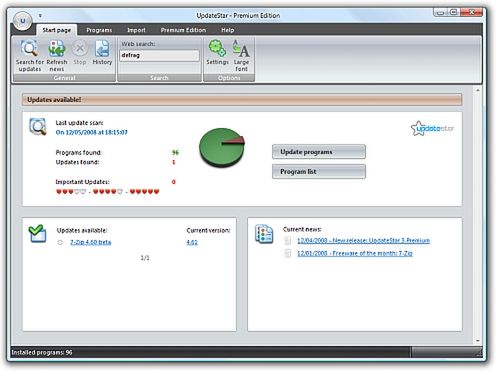This screenshot has height=372, width=496.
Task: Click the magnifier icon beside Last update scan
Action: 38,127
